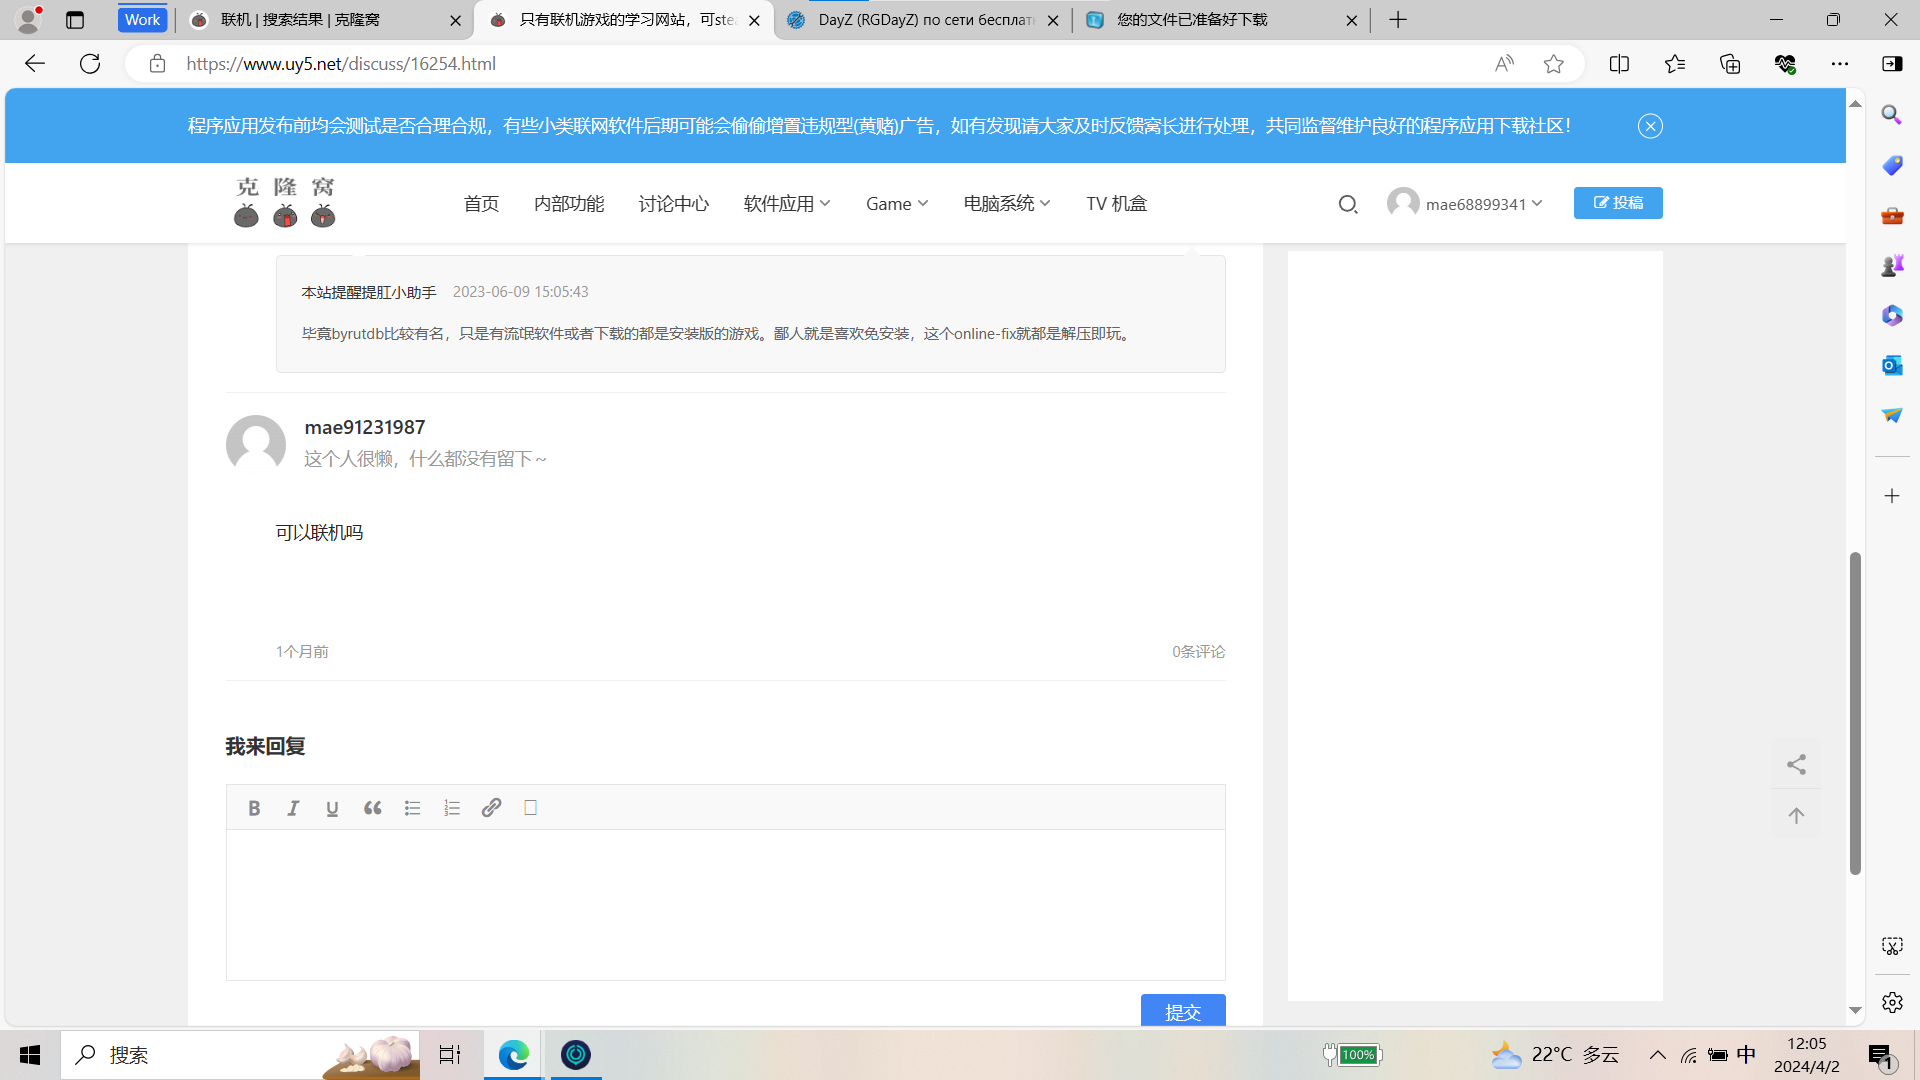Click the last editor toolbar square icon
1920x1080 pixels.
(531, 808)
